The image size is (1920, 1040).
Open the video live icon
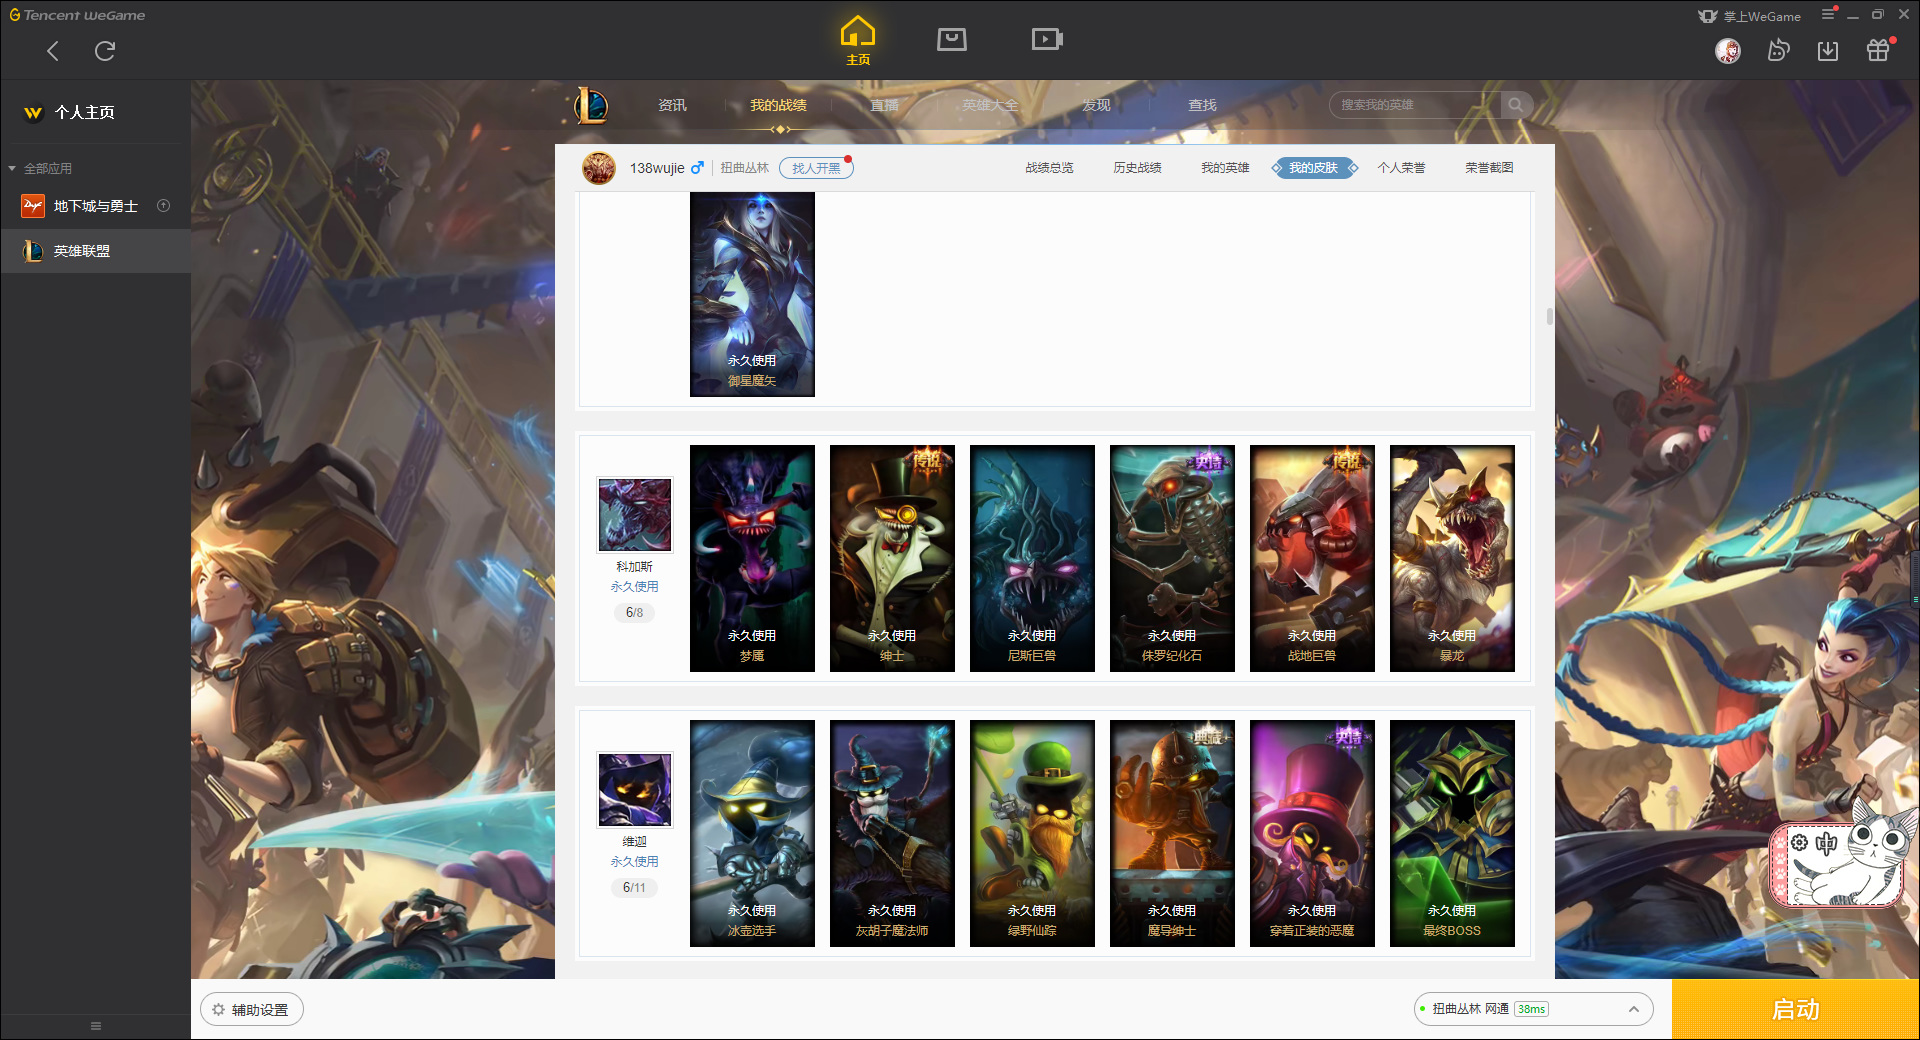1047,39
